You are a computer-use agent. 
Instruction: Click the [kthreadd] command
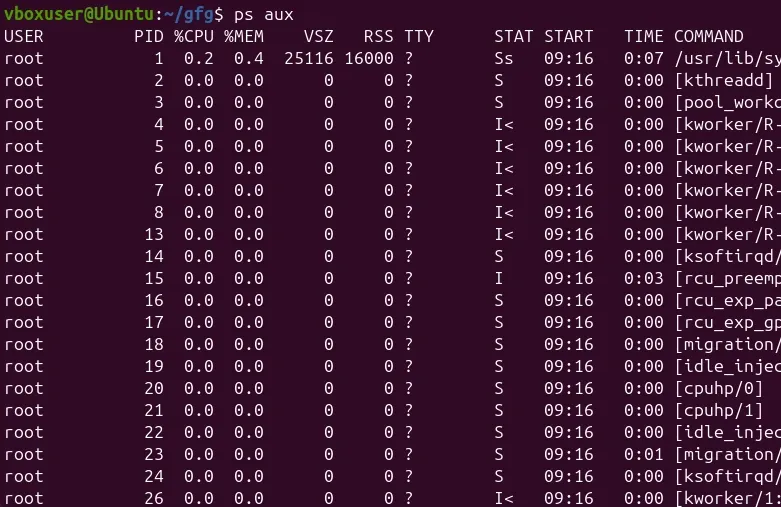click(724, 80)
